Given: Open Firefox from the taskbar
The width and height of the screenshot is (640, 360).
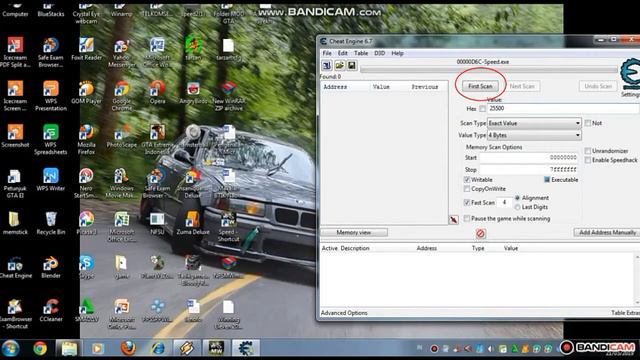Looking at the screenshot, I should point(128,349).
